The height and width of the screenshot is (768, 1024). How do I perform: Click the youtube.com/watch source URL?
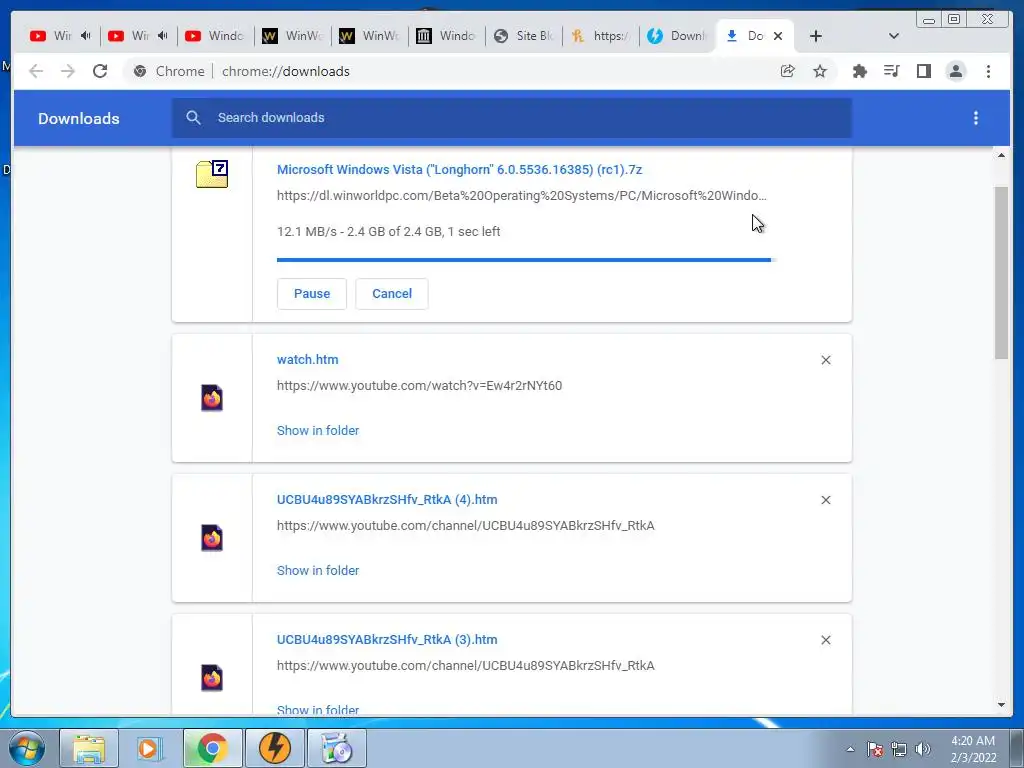419,386
